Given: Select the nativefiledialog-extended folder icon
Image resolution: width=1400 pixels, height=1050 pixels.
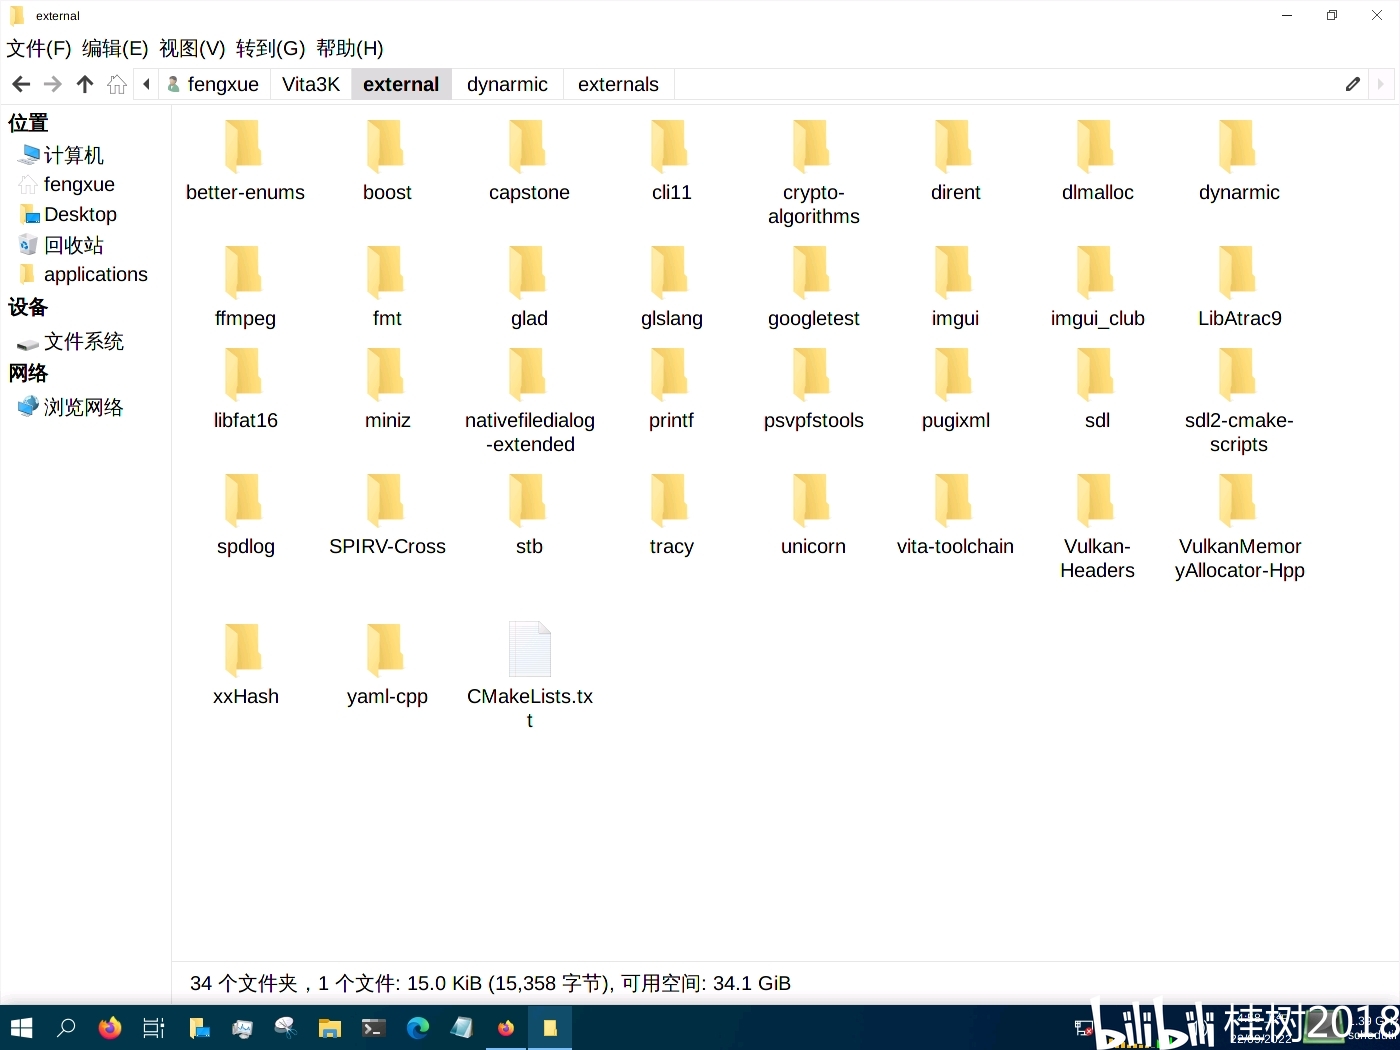Looking at the screenshot, I should click(x=528, y=374).
